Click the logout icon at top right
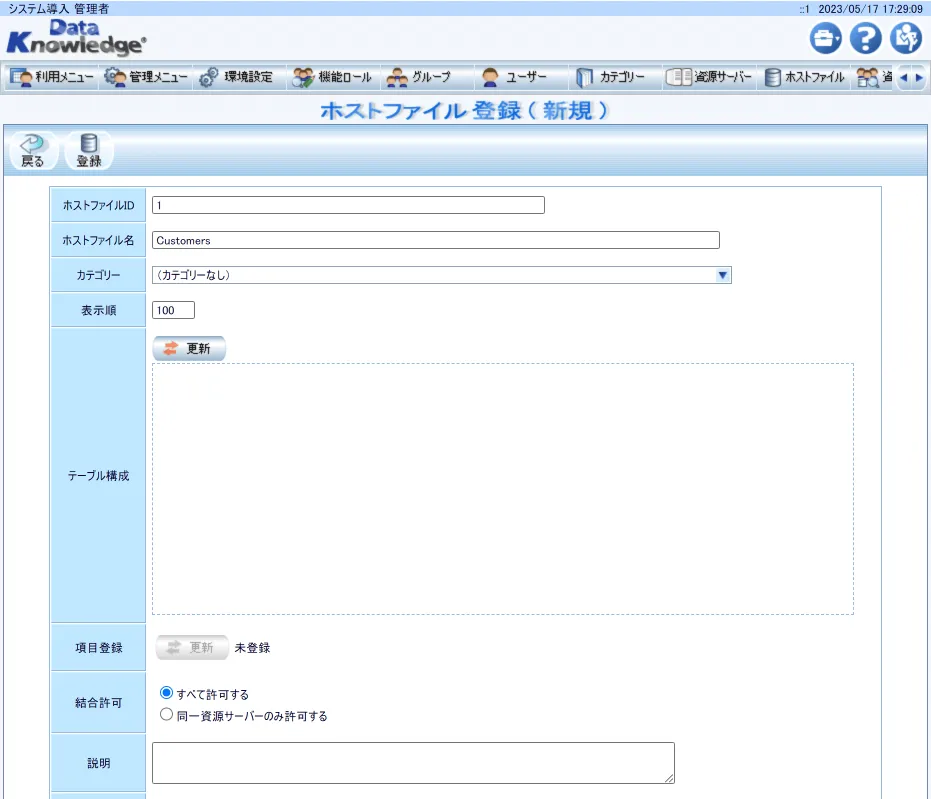 click(906, 39)
